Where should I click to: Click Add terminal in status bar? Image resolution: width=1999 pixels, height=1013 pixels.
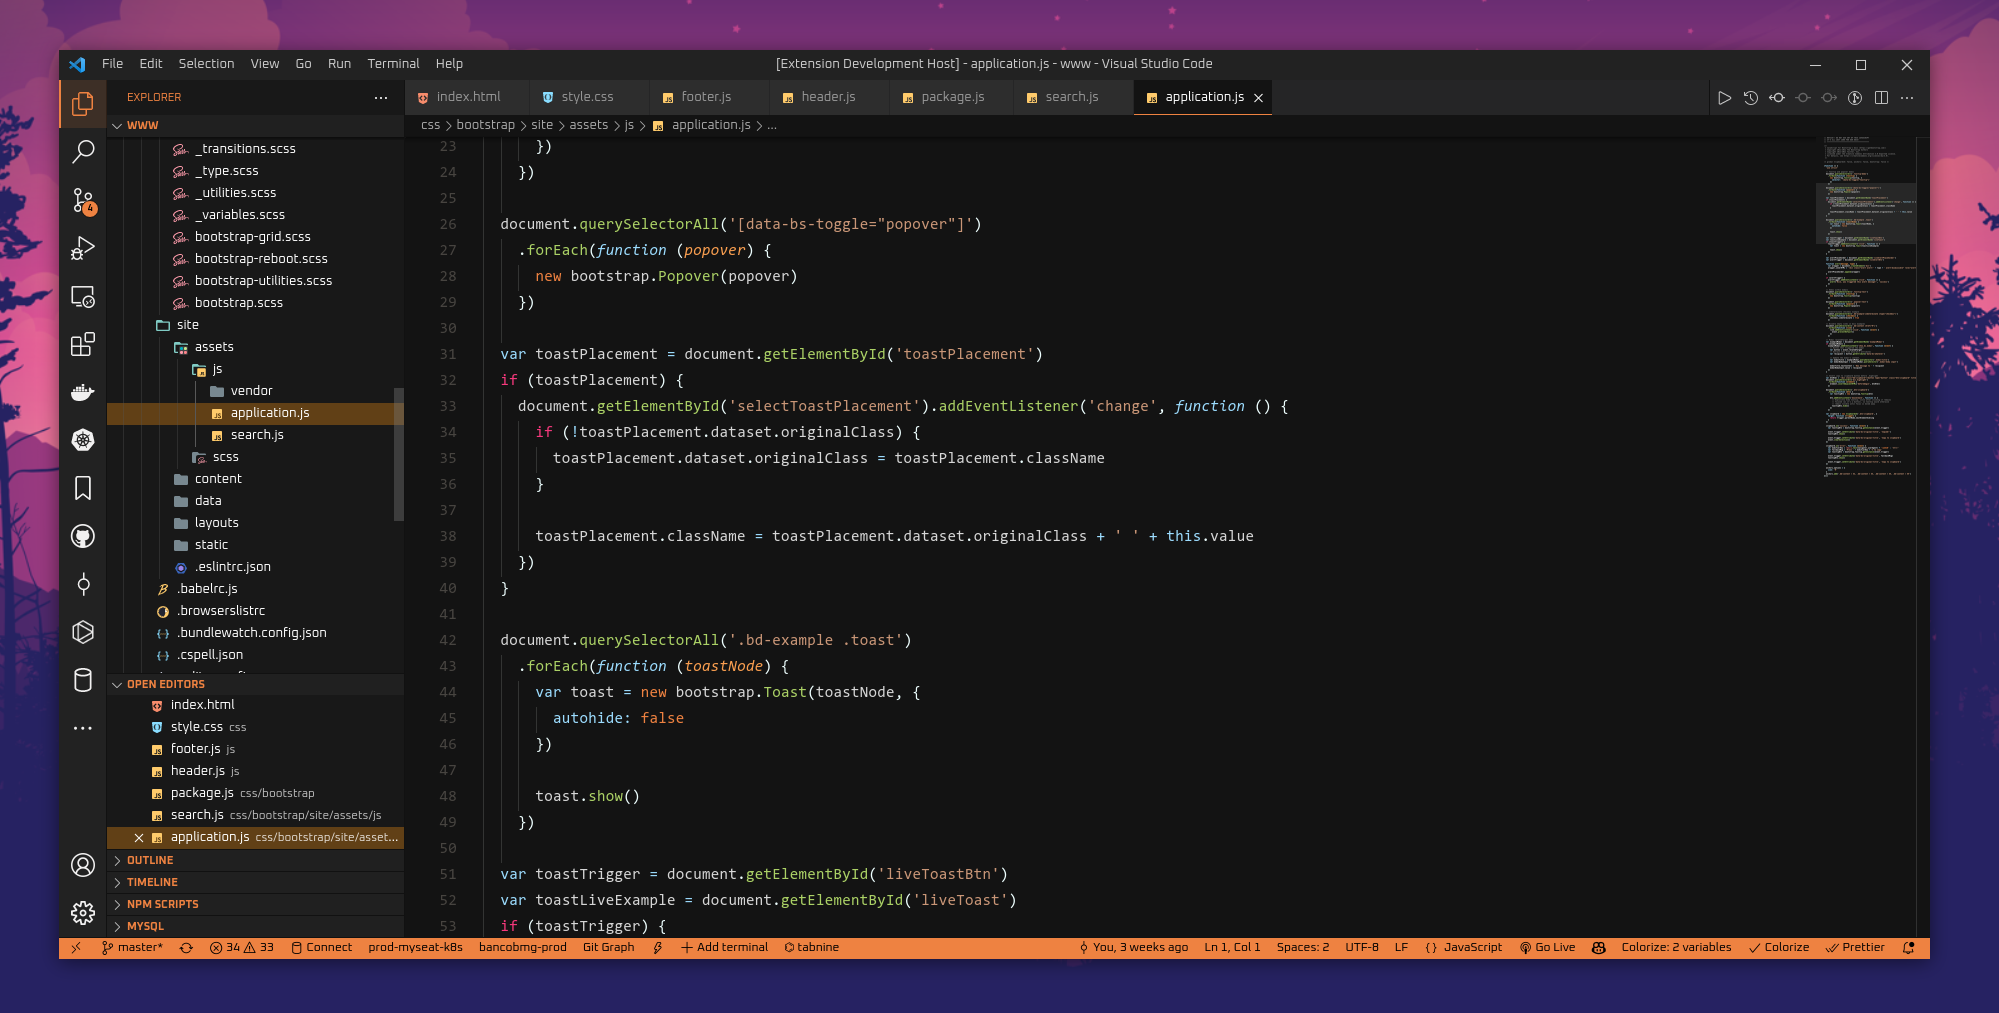(x=725, y=948)
